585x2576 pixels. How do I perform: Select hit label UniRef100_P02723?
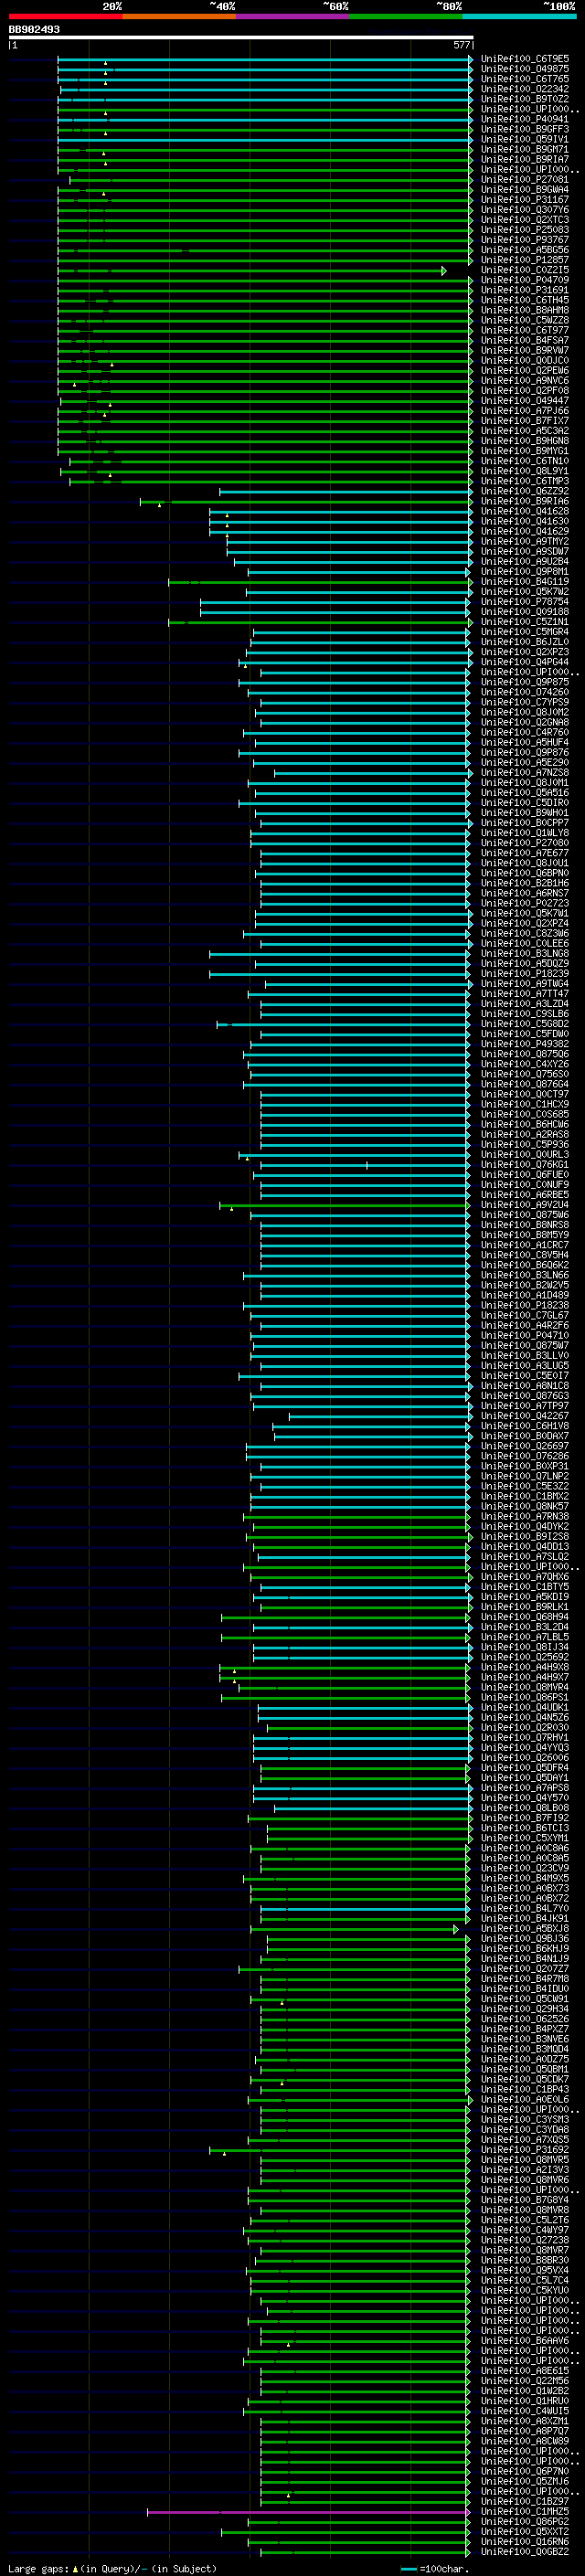click(x=525, y=903)
